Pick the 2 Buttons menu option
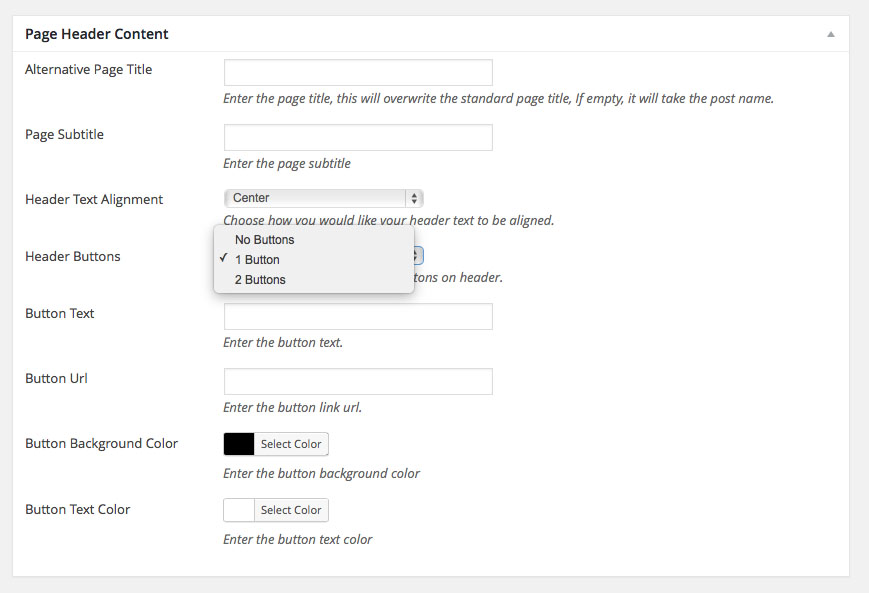This screenshot has height=593, width=869. coord(260,280)
